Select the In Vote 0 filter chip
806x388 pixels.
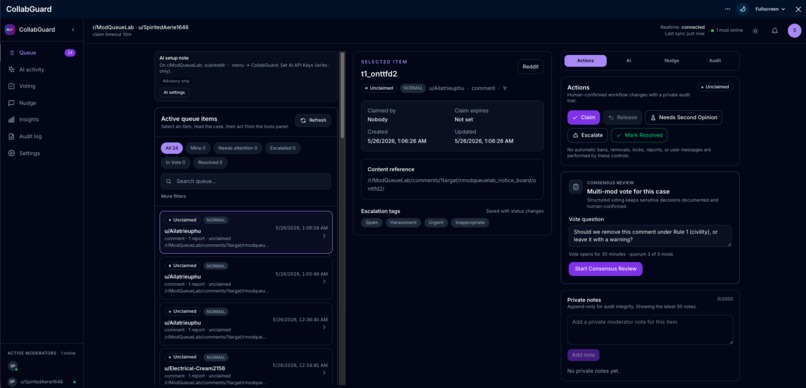click(x=176, y=163)
